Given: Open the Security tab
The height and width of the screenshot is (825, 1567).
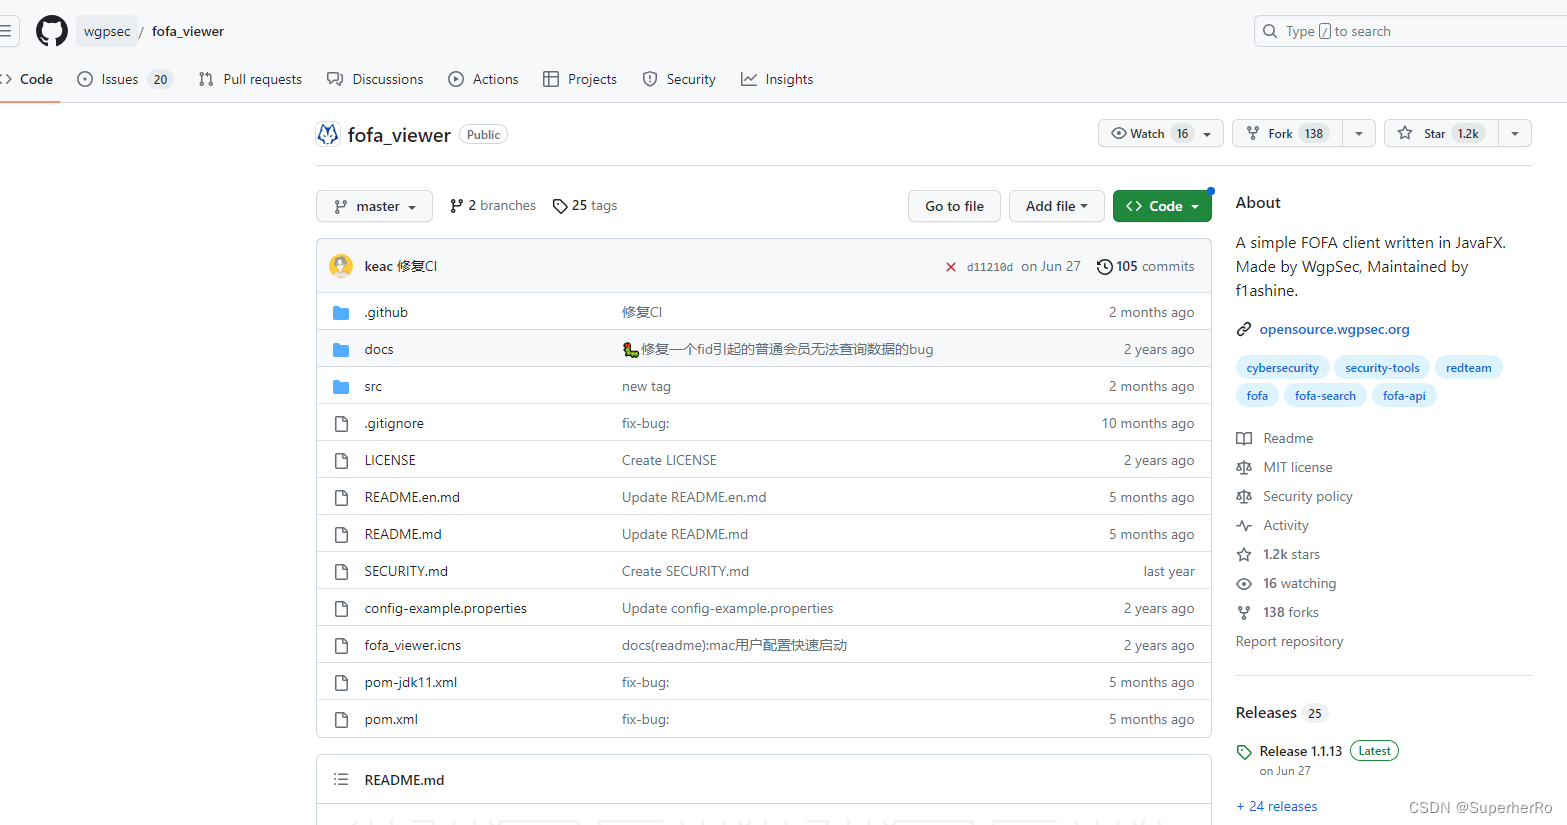Looking at the screenshot, I should [679, 79].
